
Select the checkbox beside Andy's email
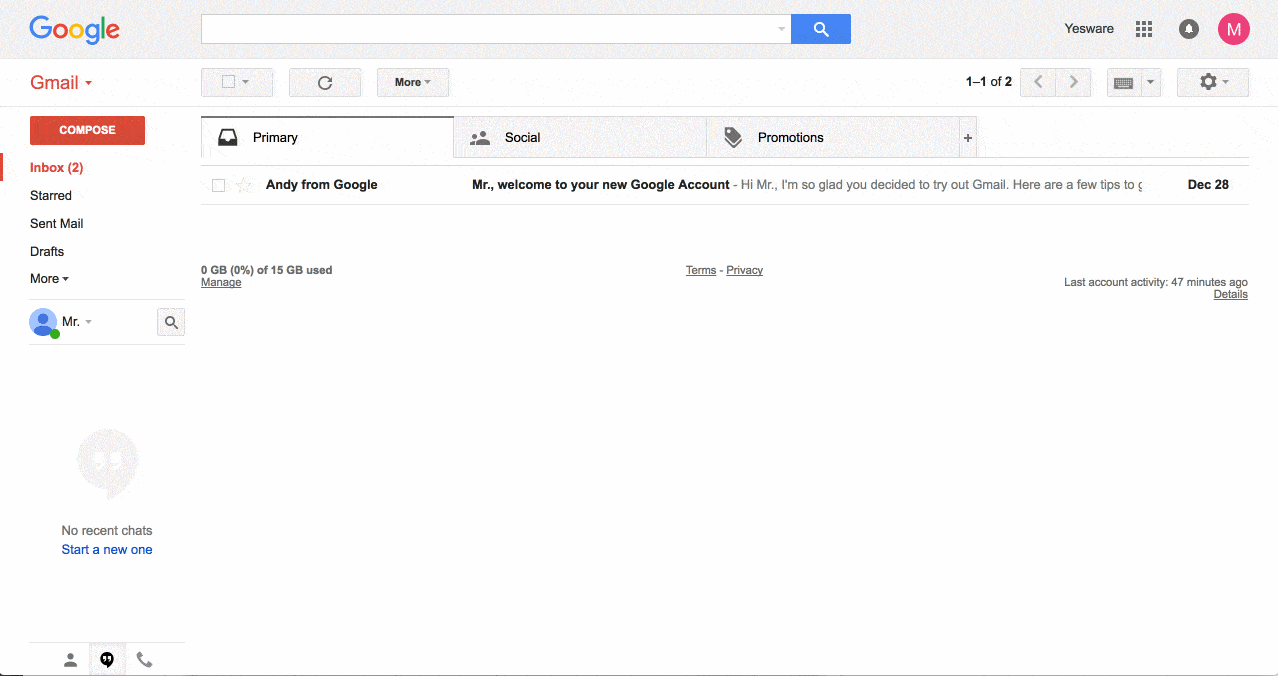tap(217, 184)
